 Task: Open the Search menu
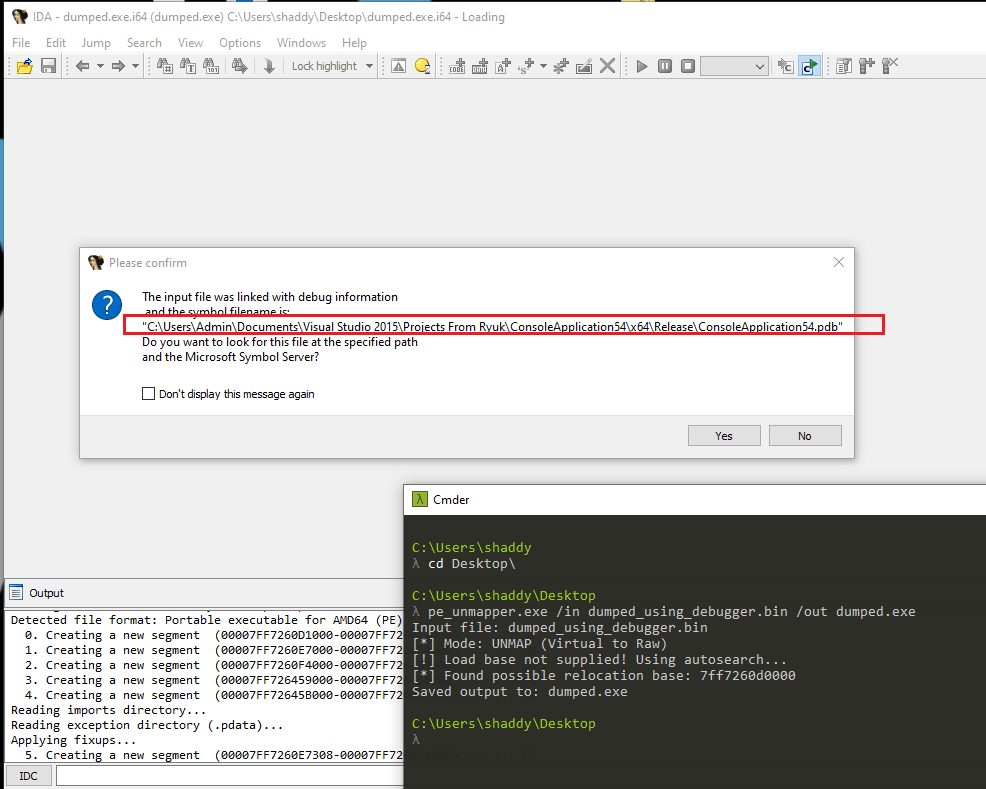click(144, 43)
